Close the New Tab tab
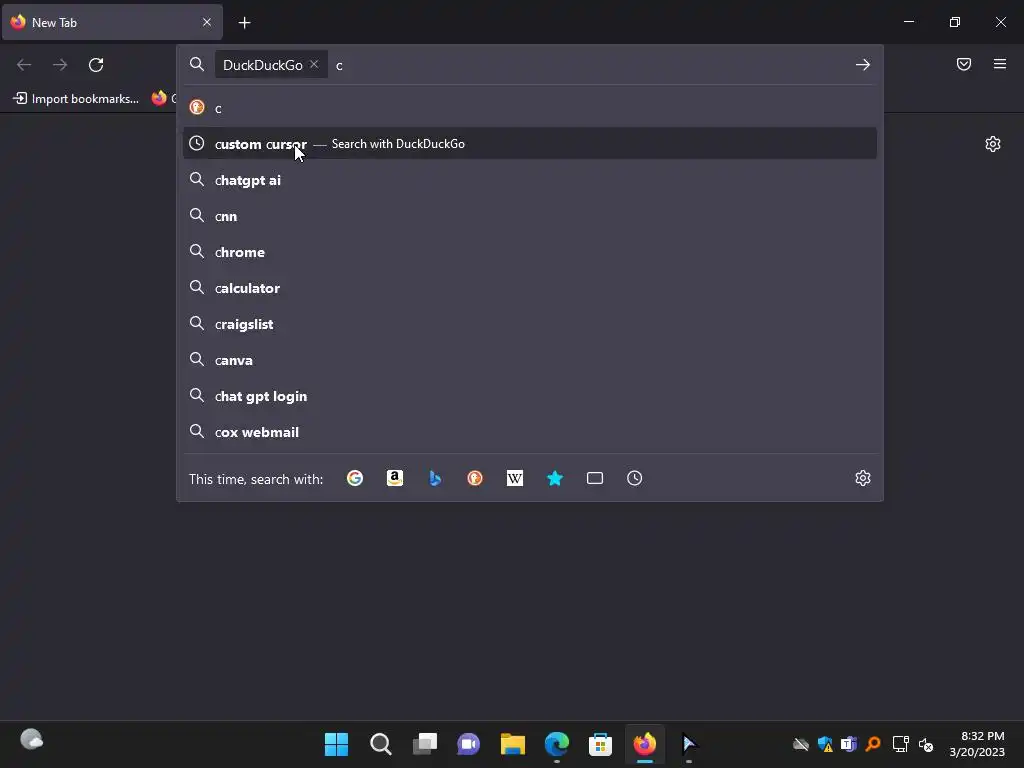Screen dimensions: 1024x768 click(x=207, y=22)
